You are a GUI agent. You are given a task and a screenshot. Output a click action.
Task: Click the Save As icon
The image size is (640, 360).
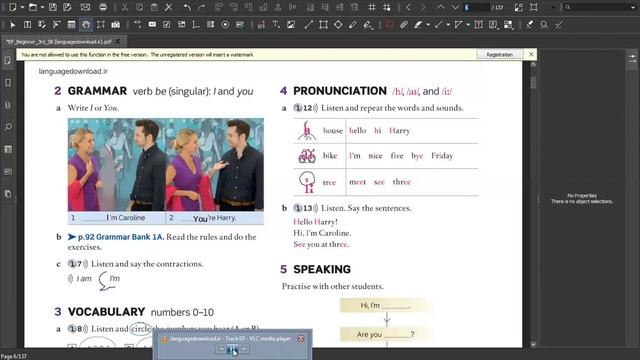pos(67,7)
